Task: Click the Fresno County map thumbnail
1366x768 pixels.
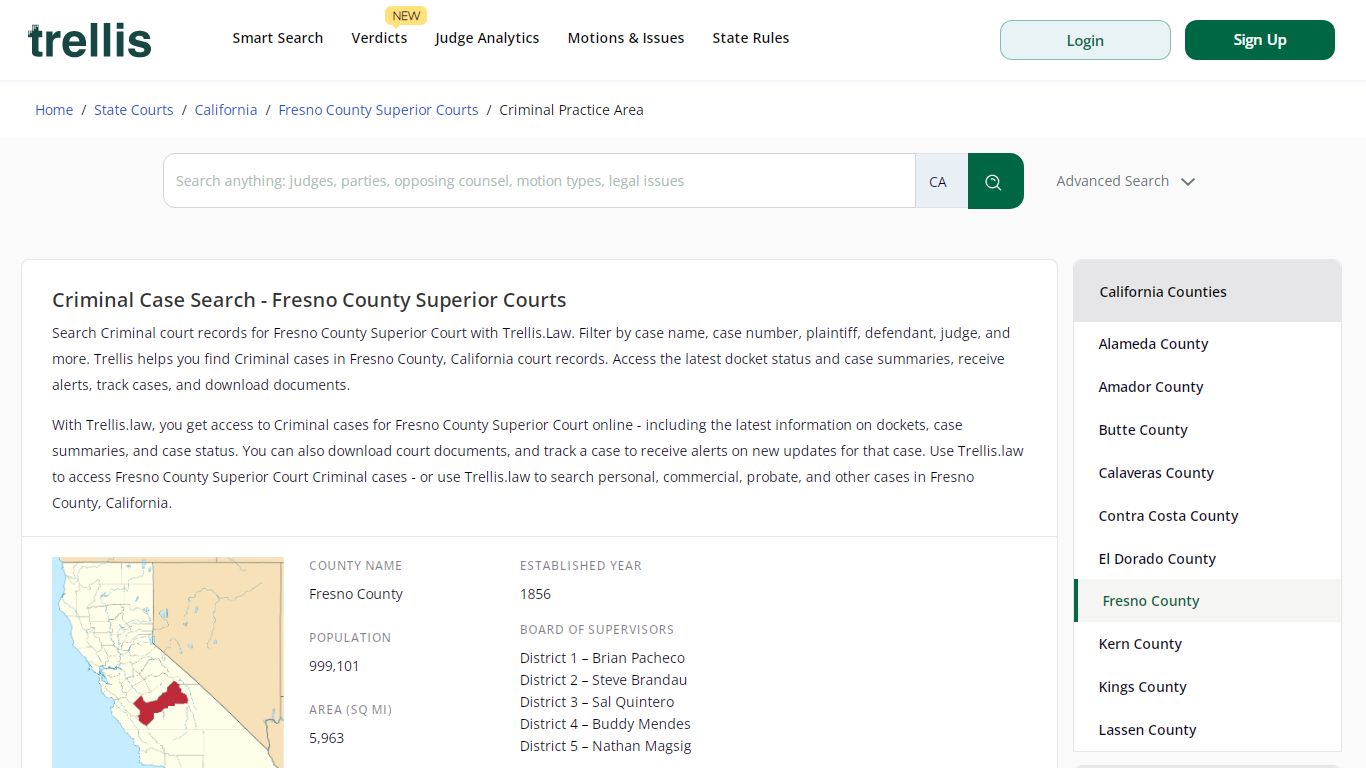Action: pos(168,662)
